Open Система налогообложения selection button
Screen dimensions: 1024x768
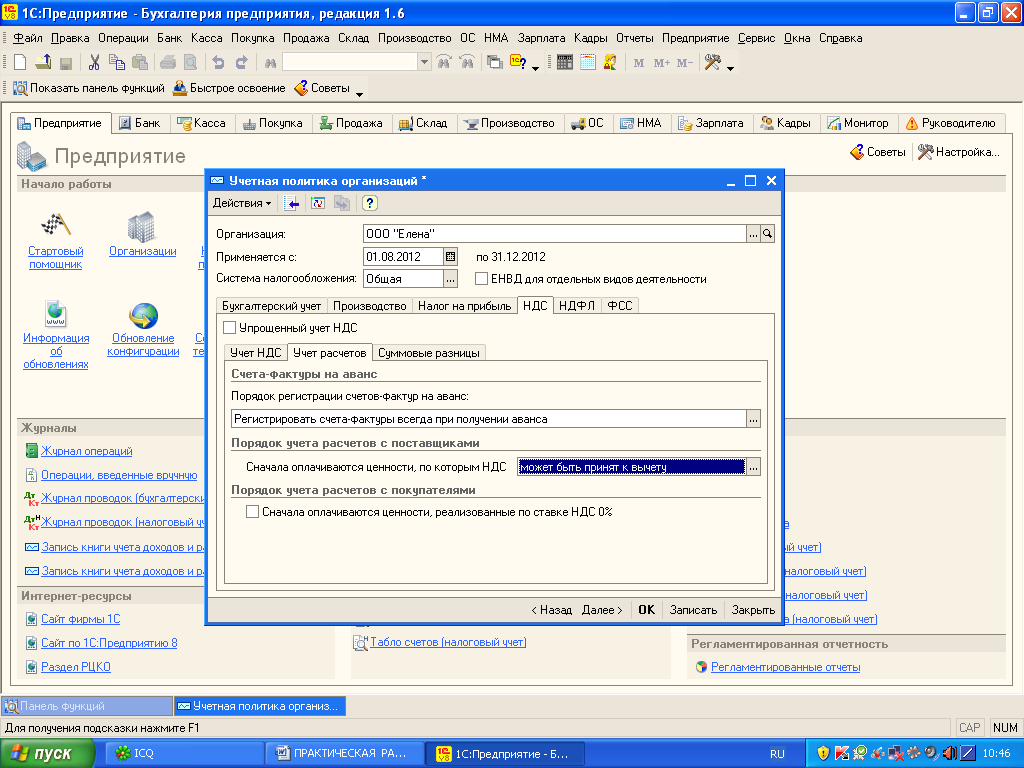[x=451, y=279]
